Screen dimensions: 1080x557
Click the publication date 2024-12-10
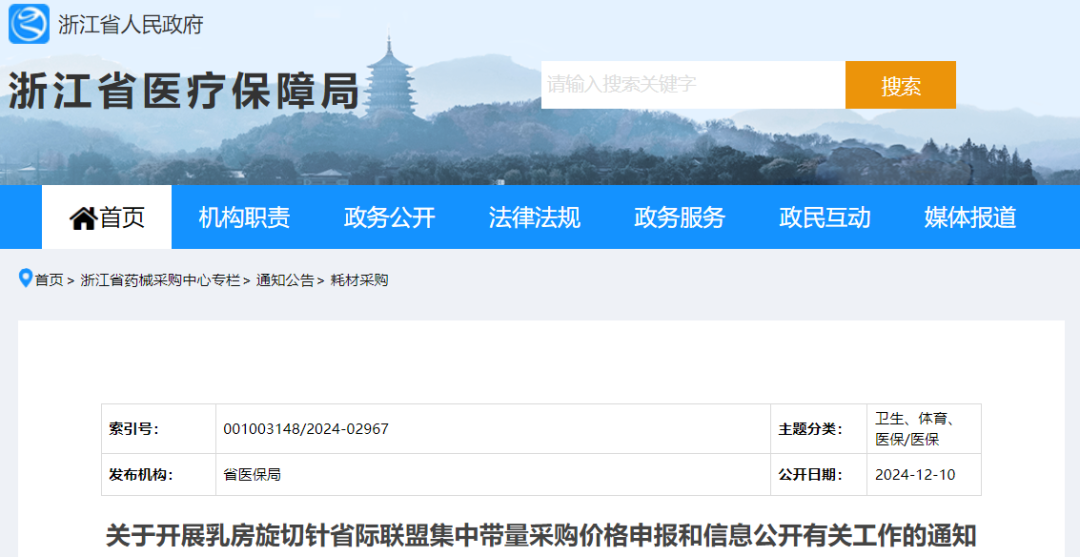(x=915, y=474)
